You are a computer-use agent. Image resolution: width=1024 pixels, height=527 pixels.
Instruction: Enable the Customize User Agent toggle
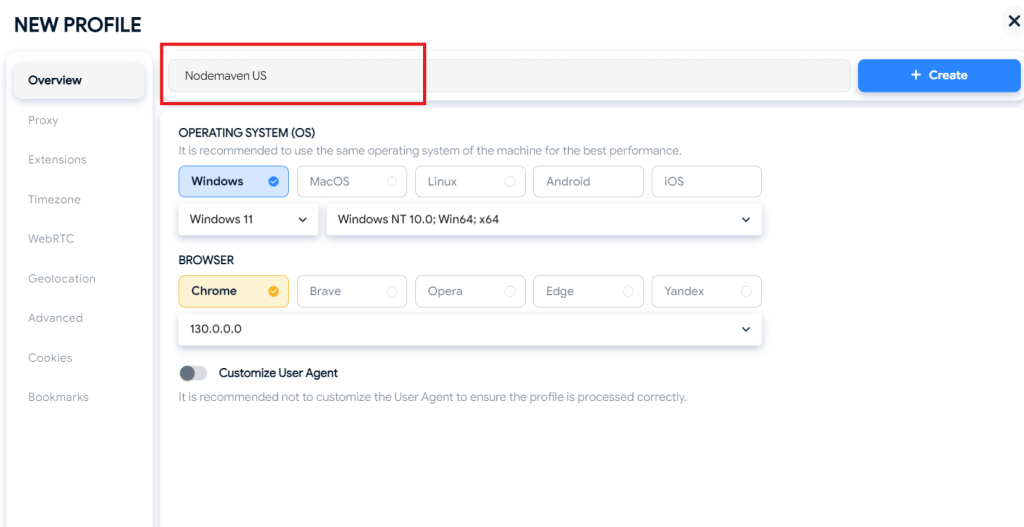click(193, 373)
